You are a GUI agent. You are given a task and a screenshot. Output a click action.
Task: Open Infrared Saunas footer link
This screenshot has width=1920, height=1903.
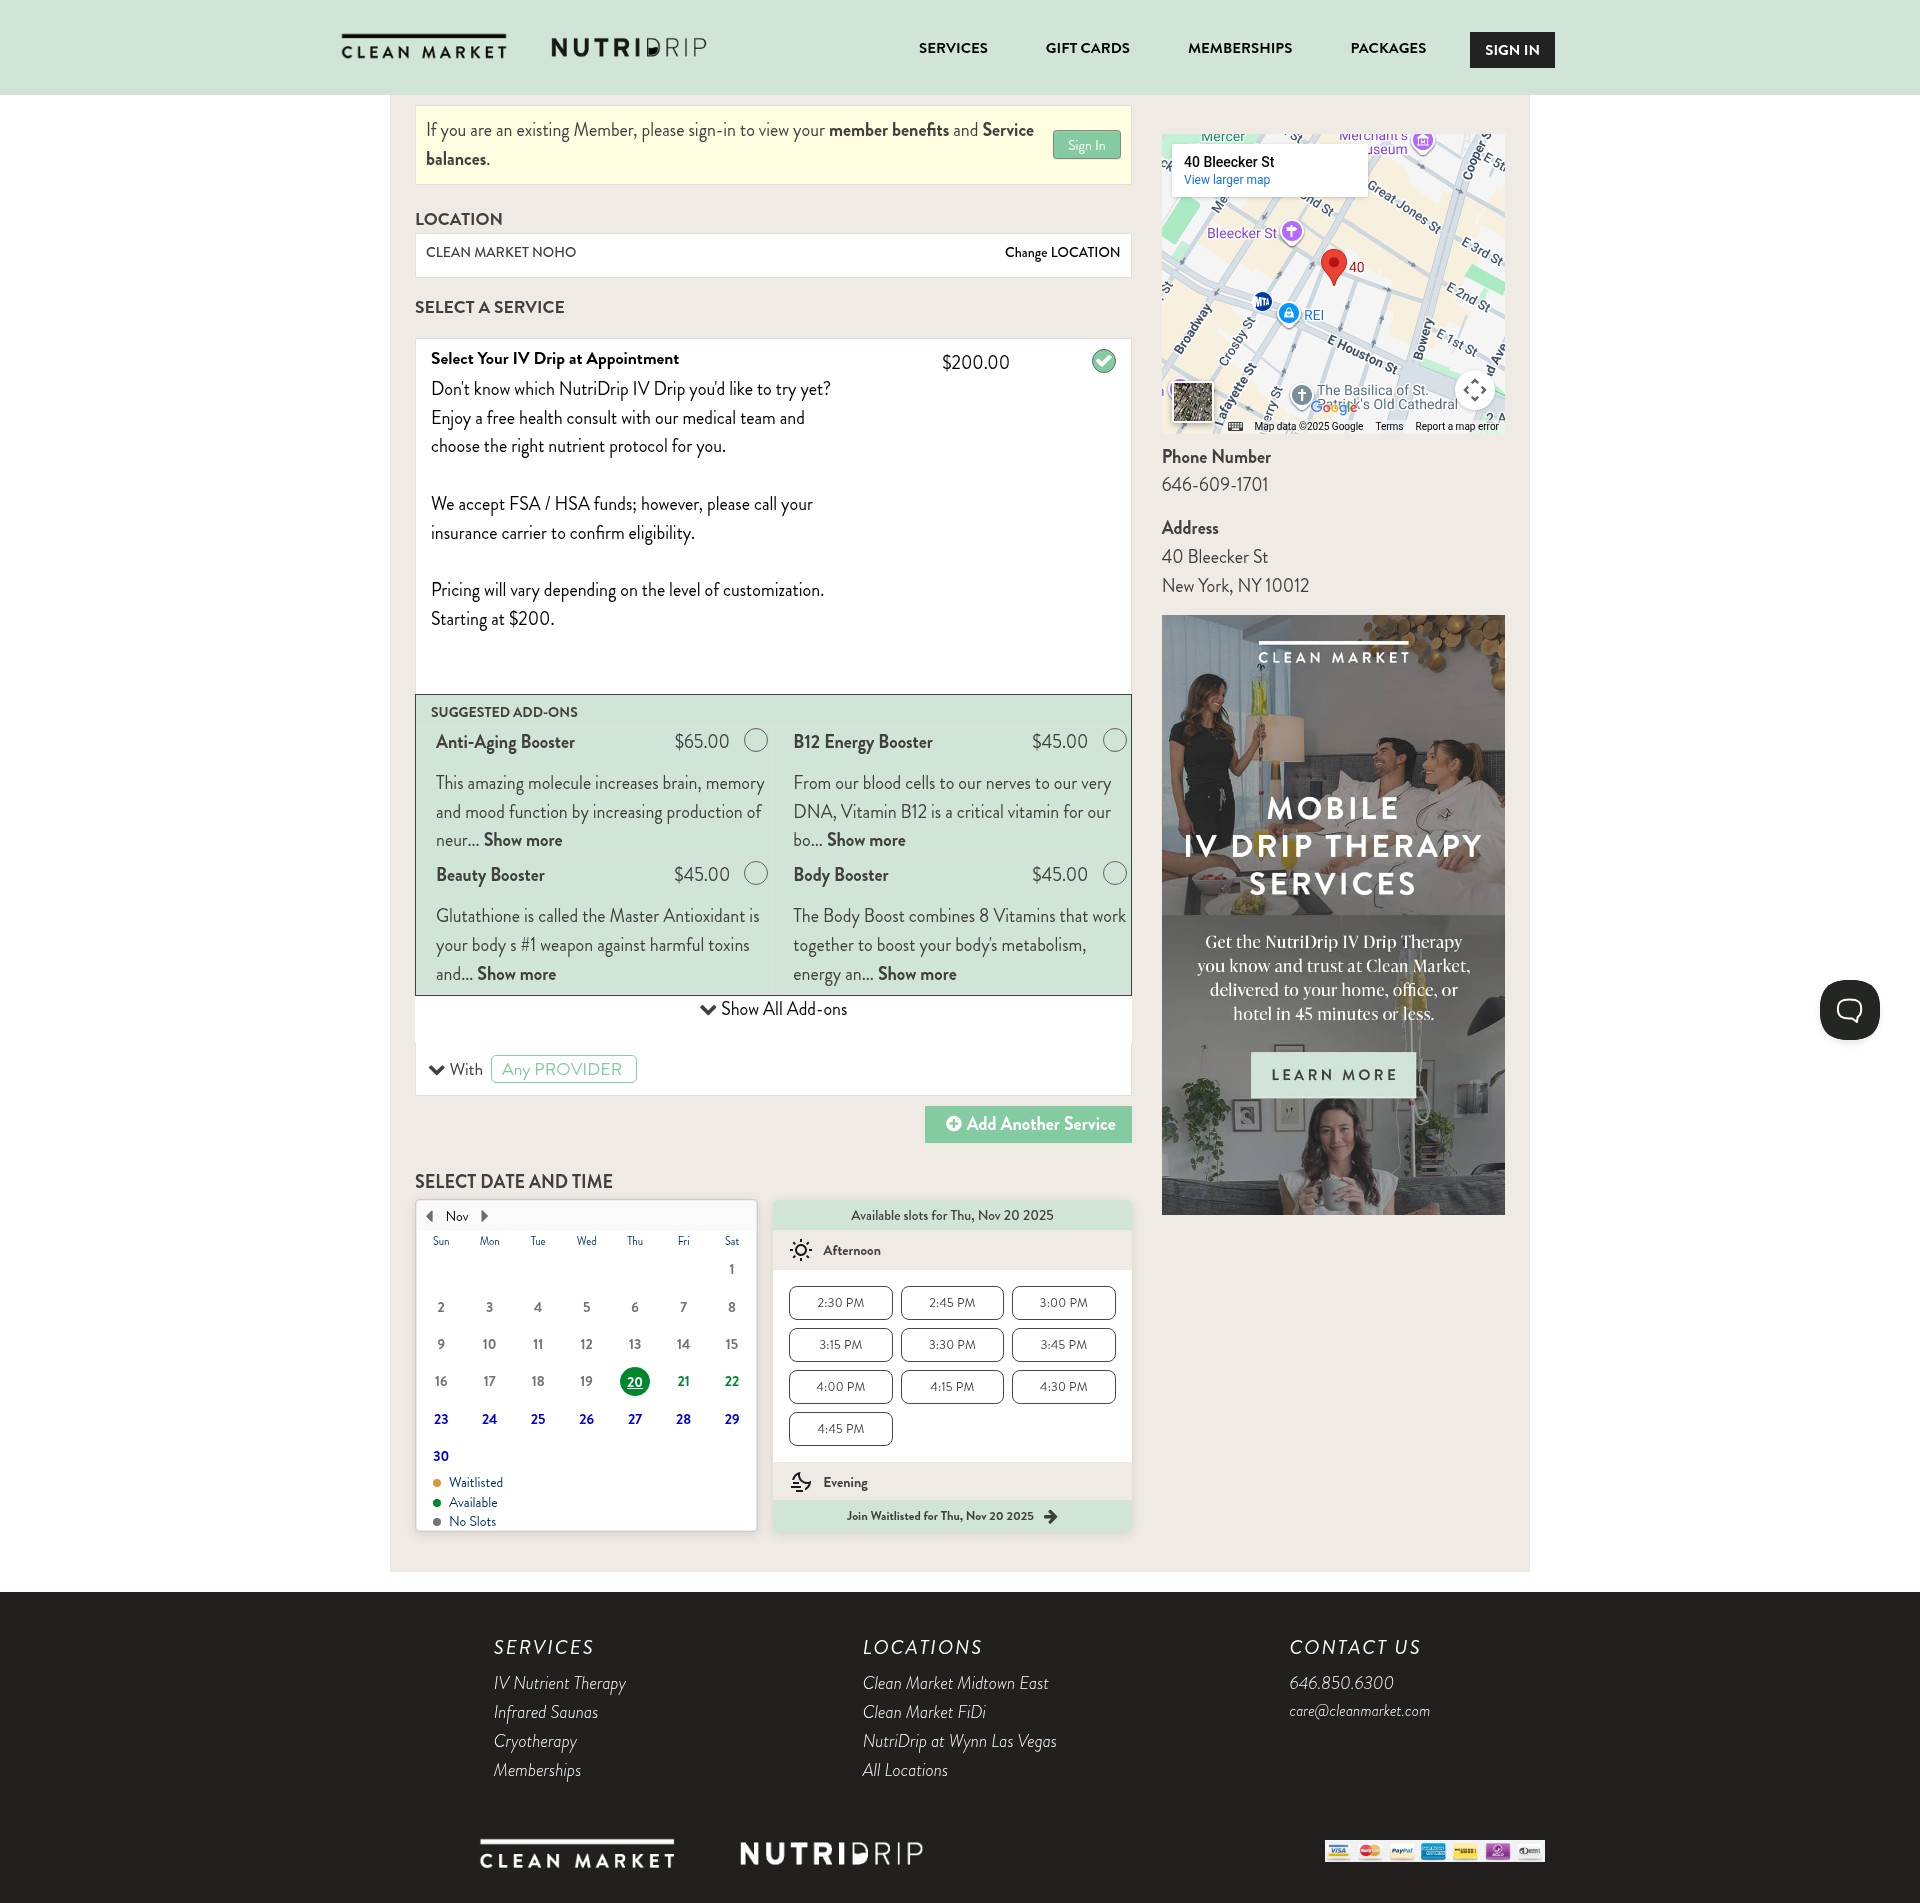545,1713
